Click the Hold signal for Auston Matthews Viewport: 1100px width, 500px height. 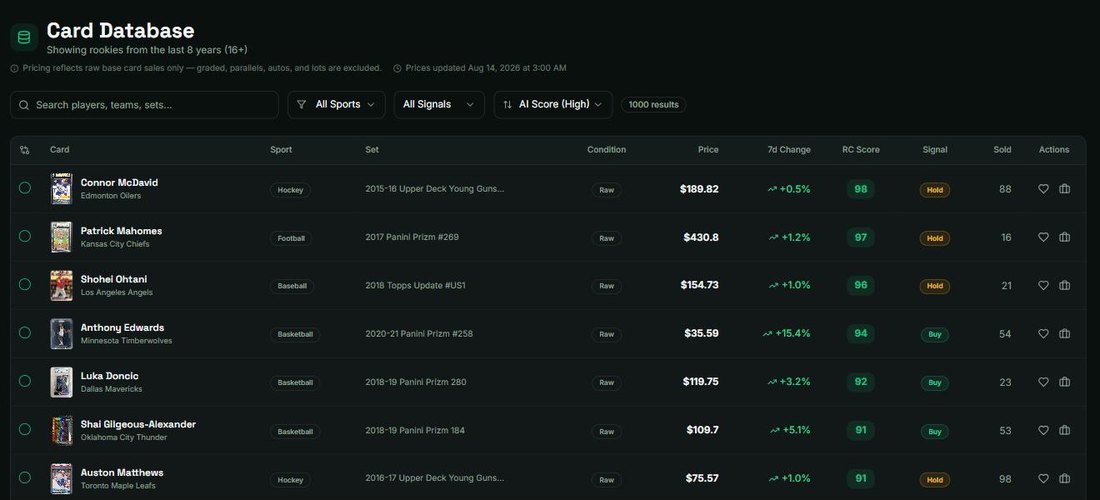934,480
